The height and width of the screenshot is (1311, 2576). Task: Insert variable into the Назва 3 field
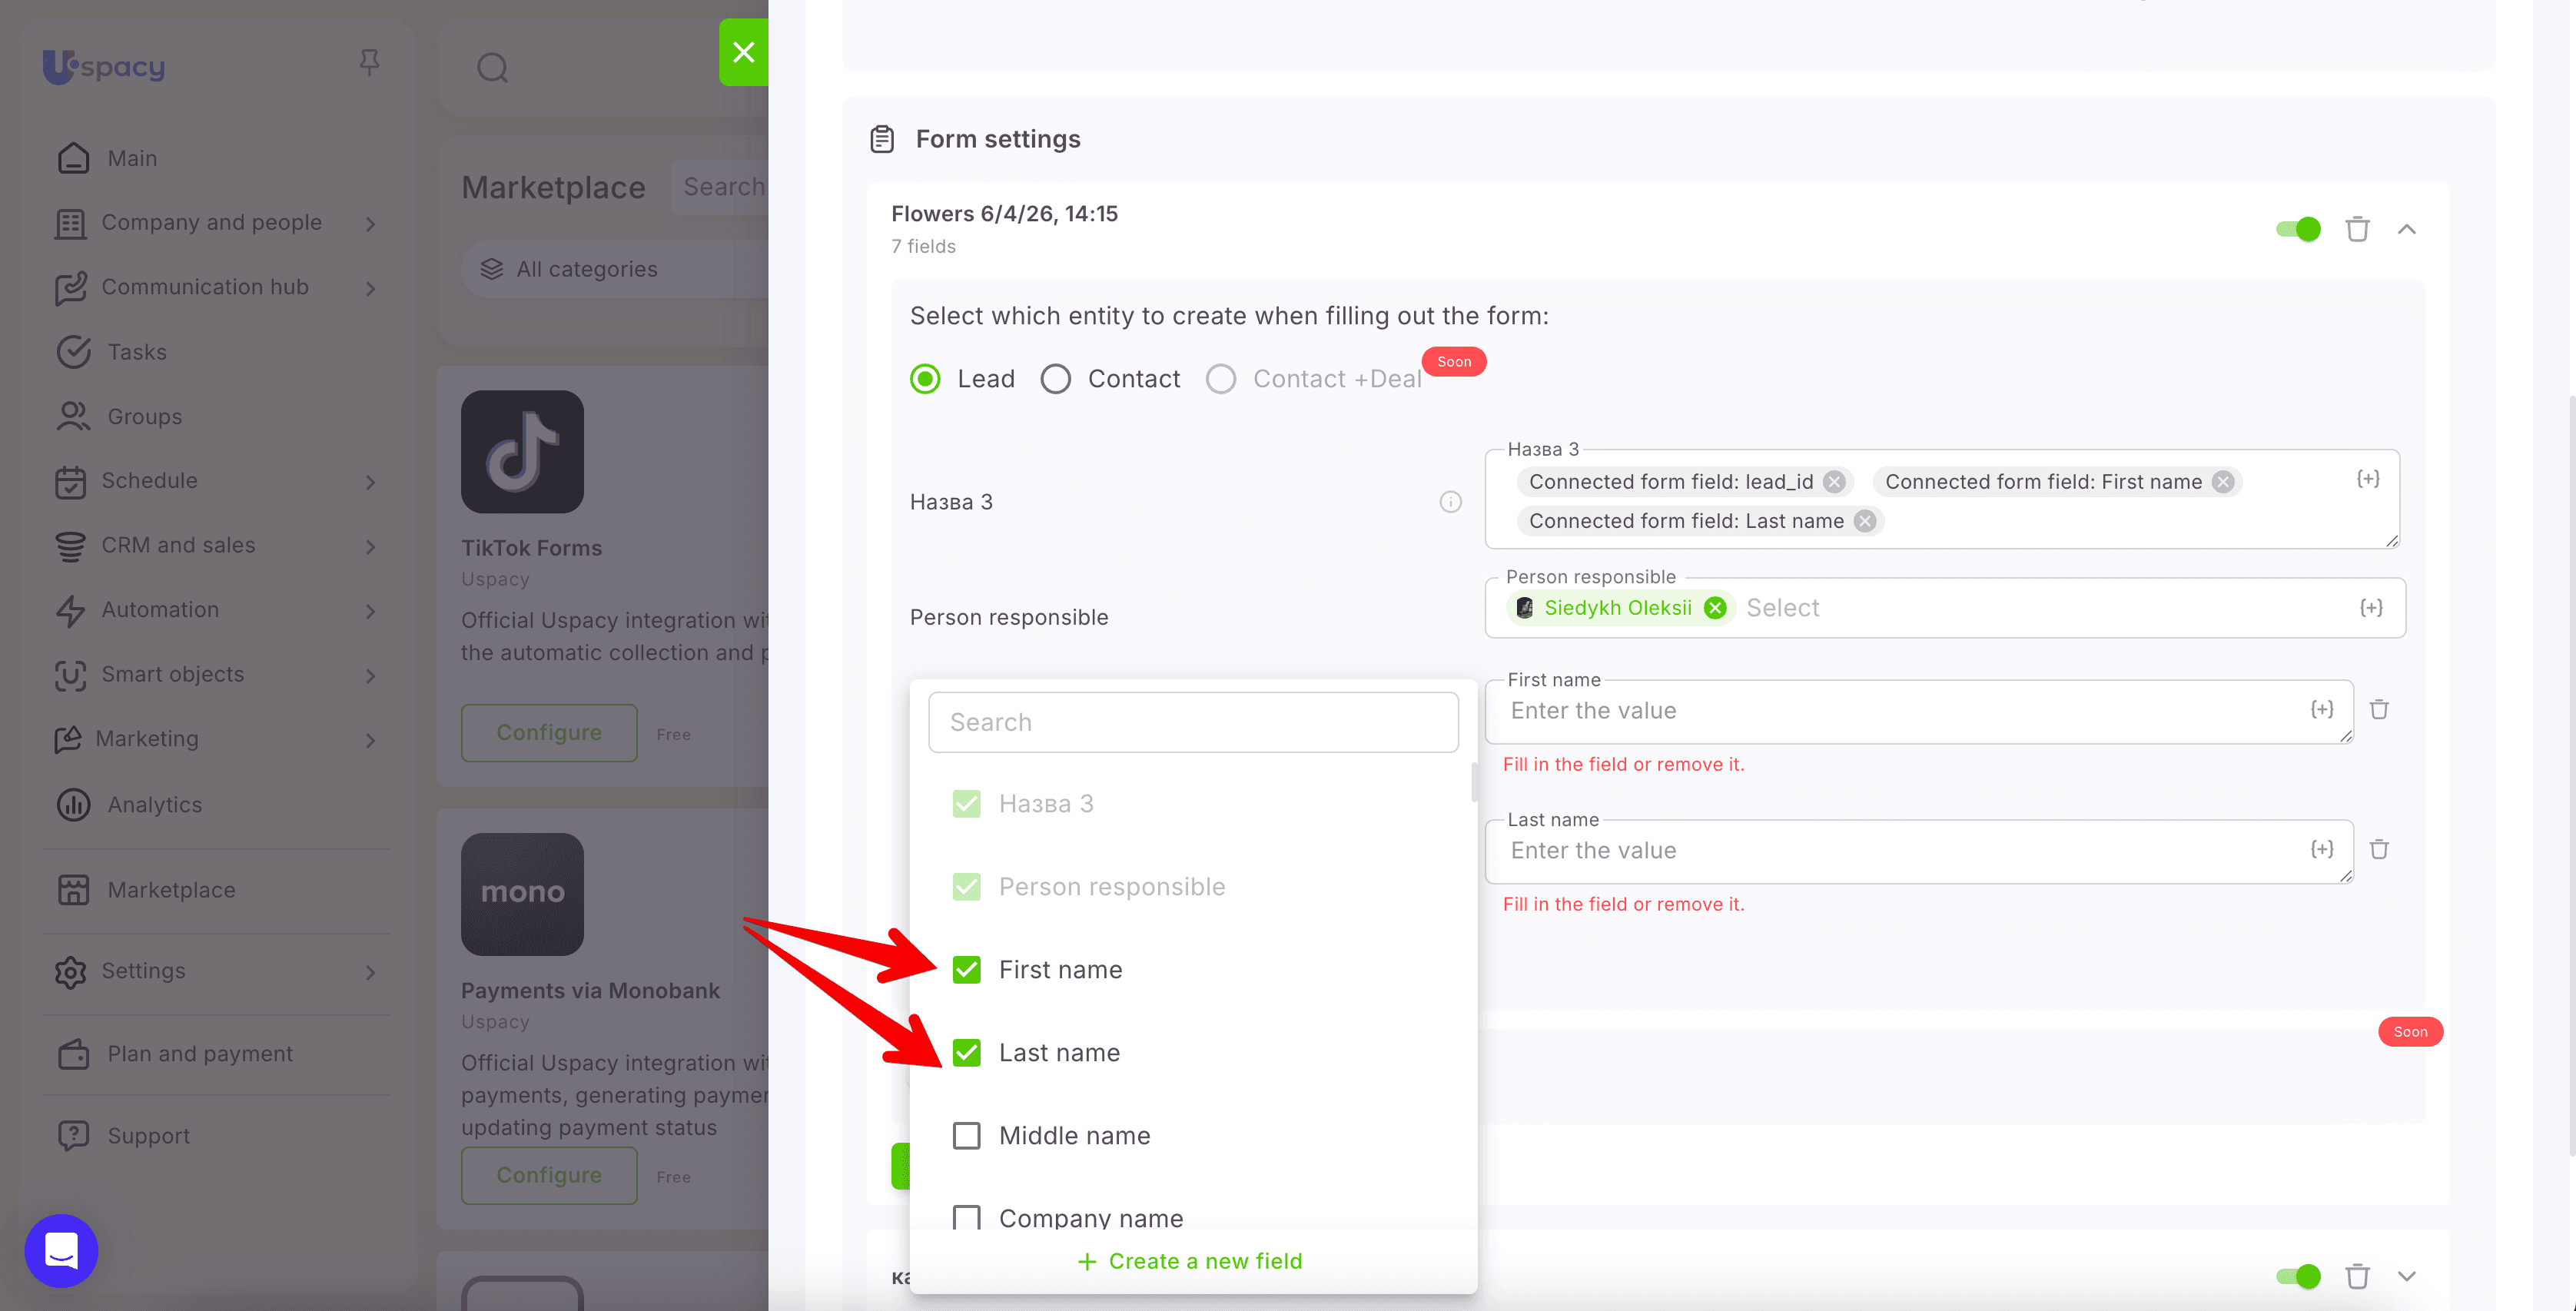2368,479
